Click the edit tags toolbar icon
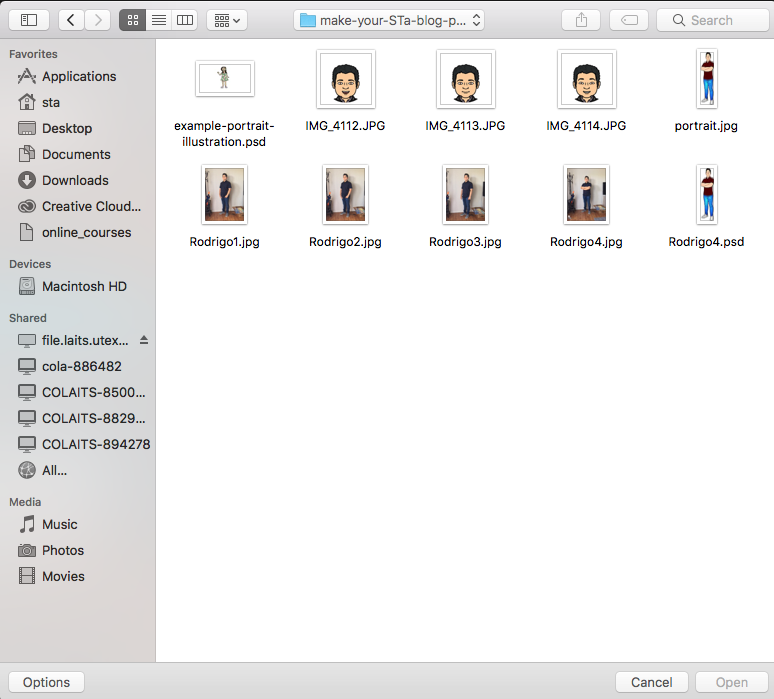Image resolution: width=774 pixels, height=699 pixels. pyautogui.click(x=629, y=20)
